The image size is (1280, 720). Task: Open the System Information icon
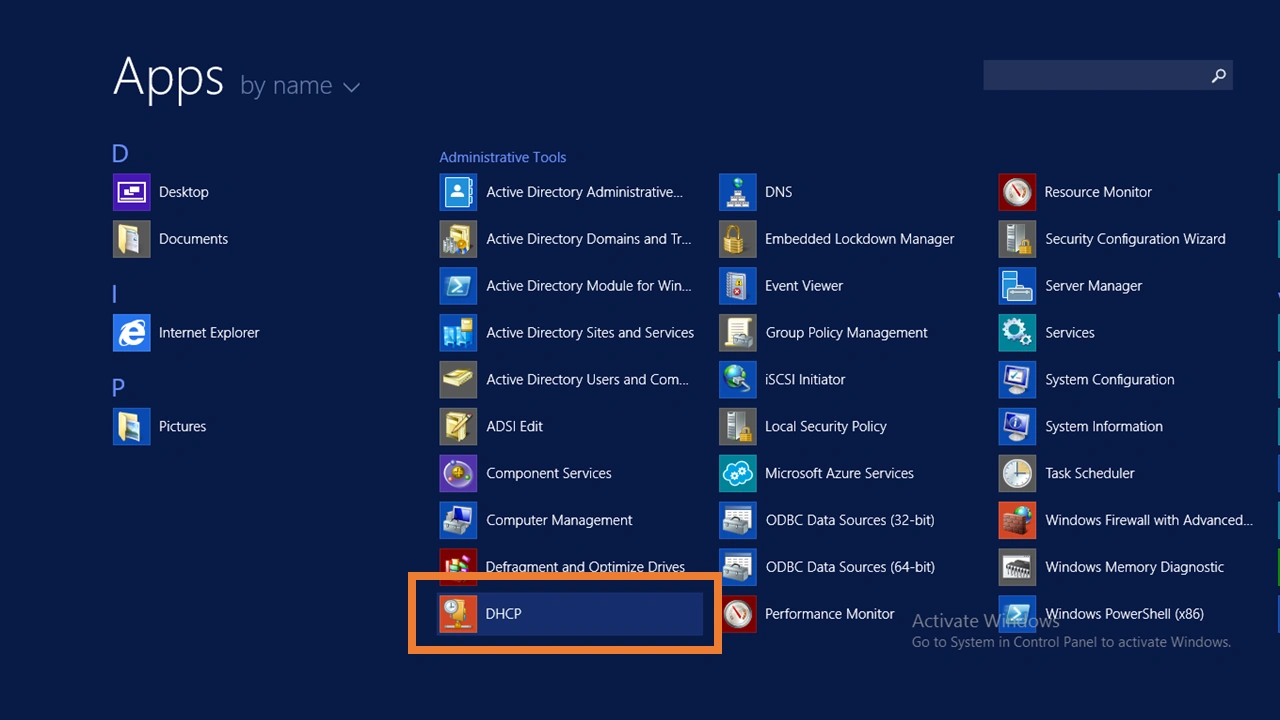[1017, 426]
